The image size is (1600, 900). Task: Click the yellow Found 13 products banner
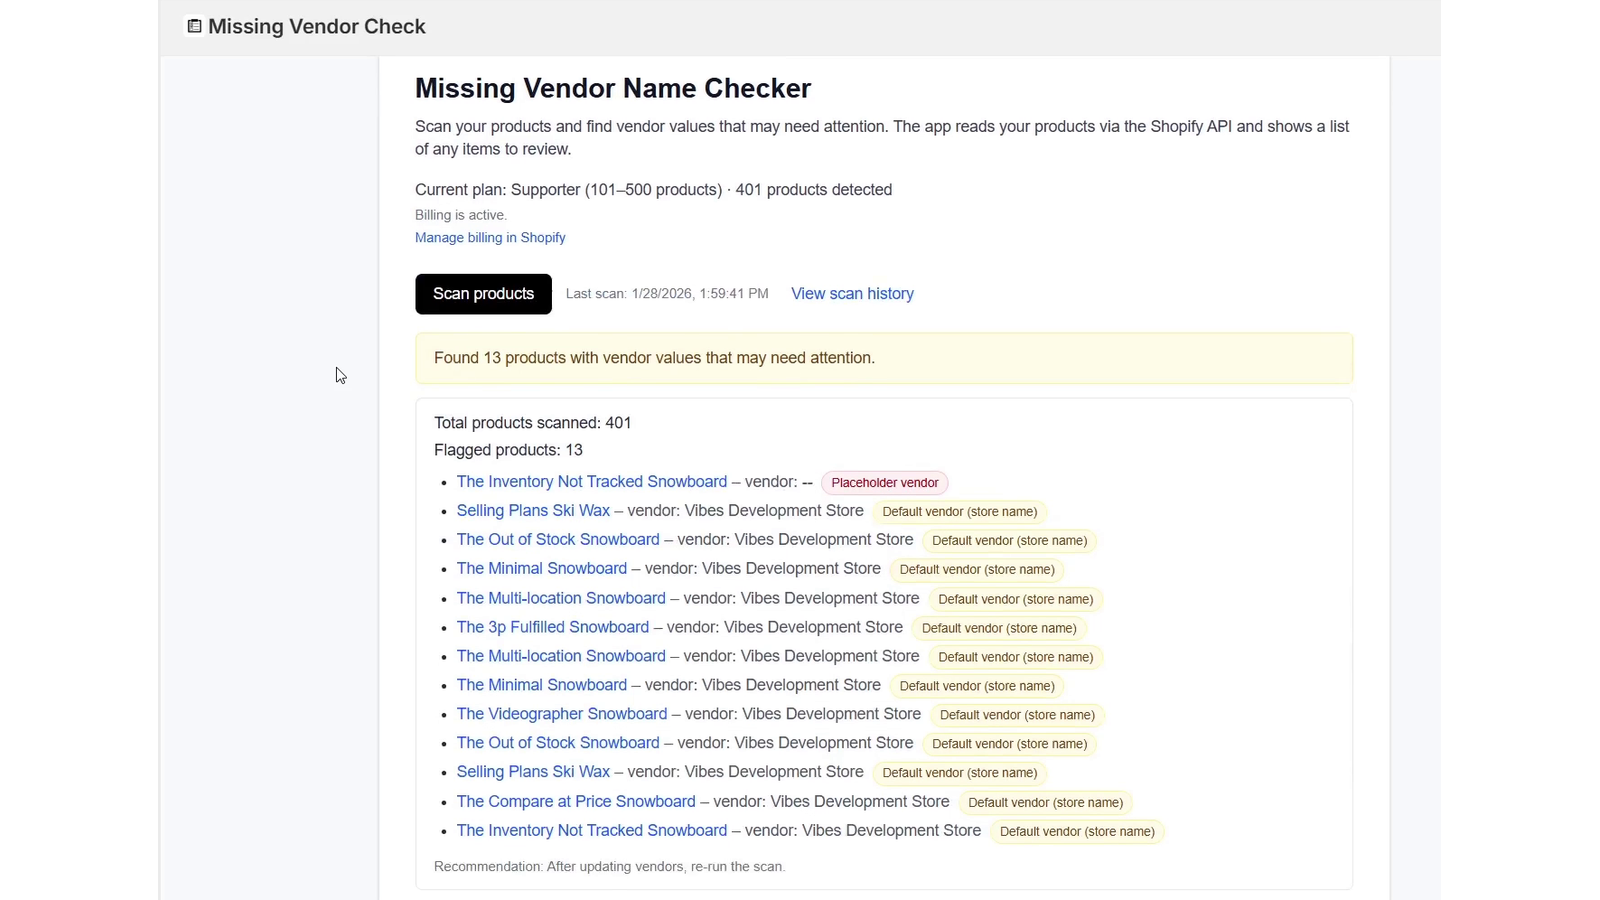[x=883, y=358]
